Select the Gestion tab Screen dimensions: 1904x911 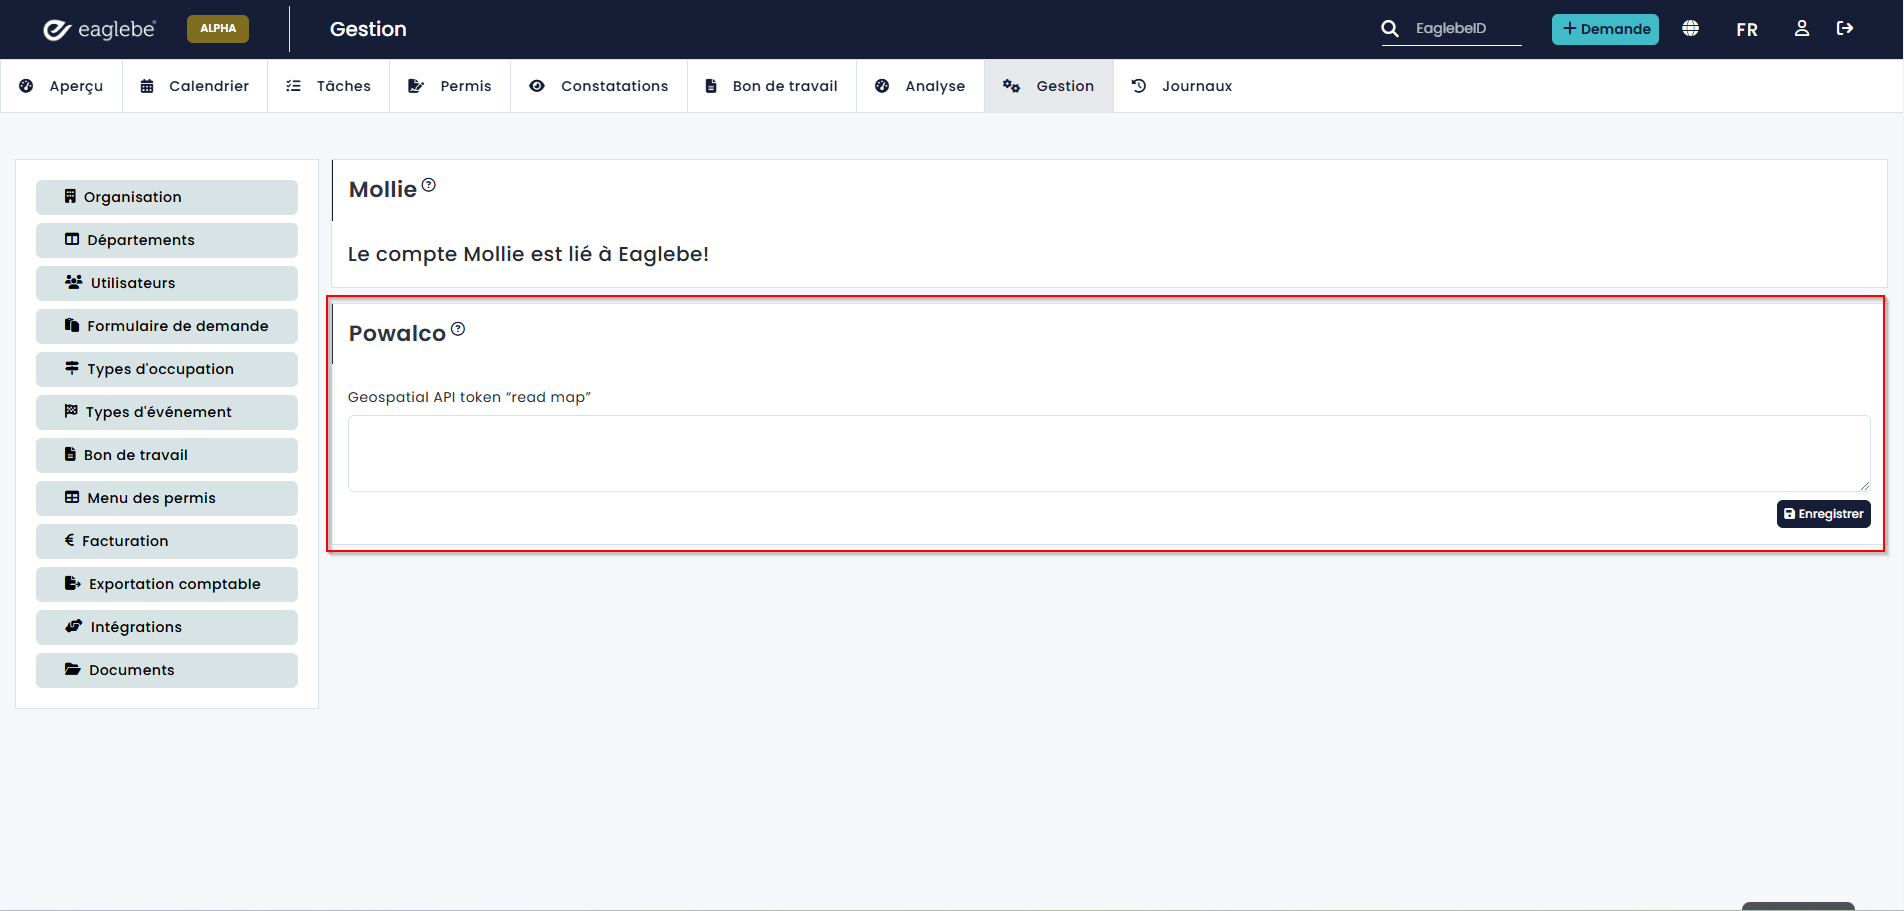point(1049,86)
